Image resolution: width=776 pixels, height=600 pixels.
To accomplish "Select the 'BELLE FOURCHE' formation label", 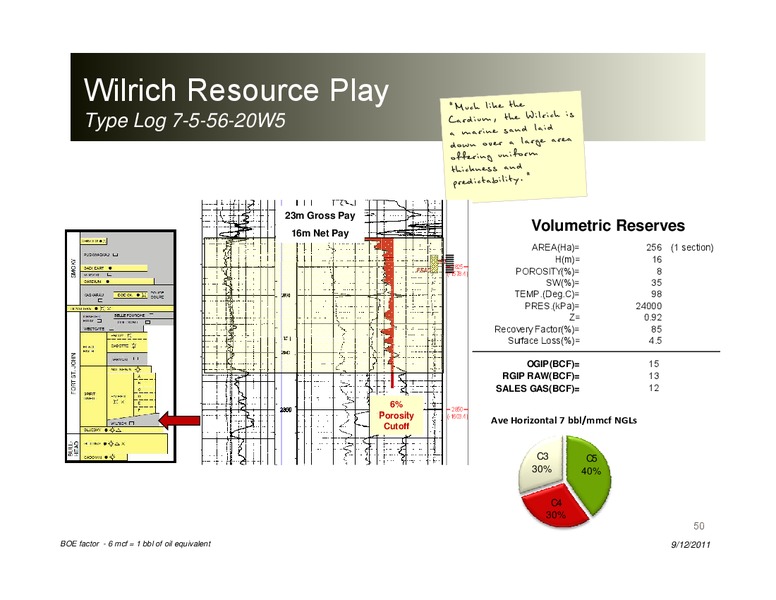I will pos(129,315).
